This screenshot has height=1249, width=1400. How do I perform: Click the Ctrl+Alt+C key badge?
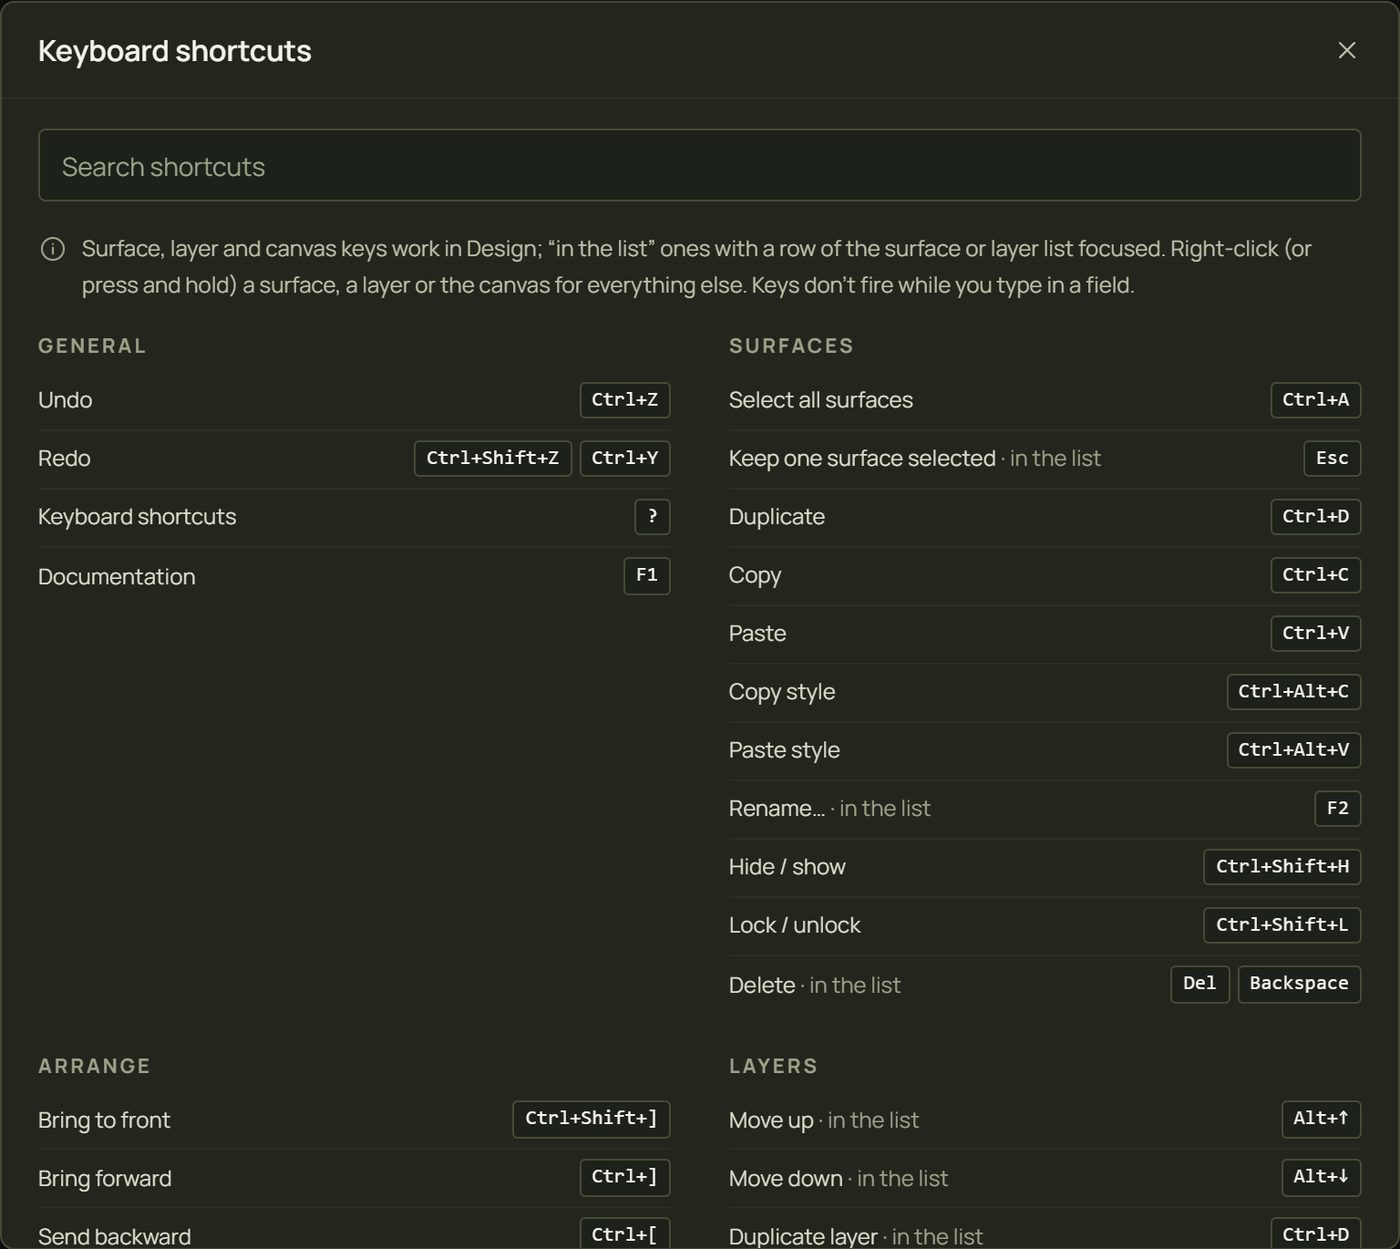click(x=1294, y=692)
